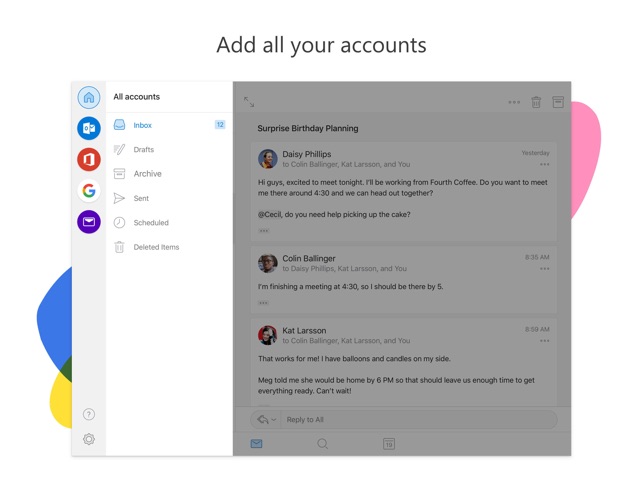
Task: Expand quoted text in Daisy Phillips message
Action: (264, 231)
